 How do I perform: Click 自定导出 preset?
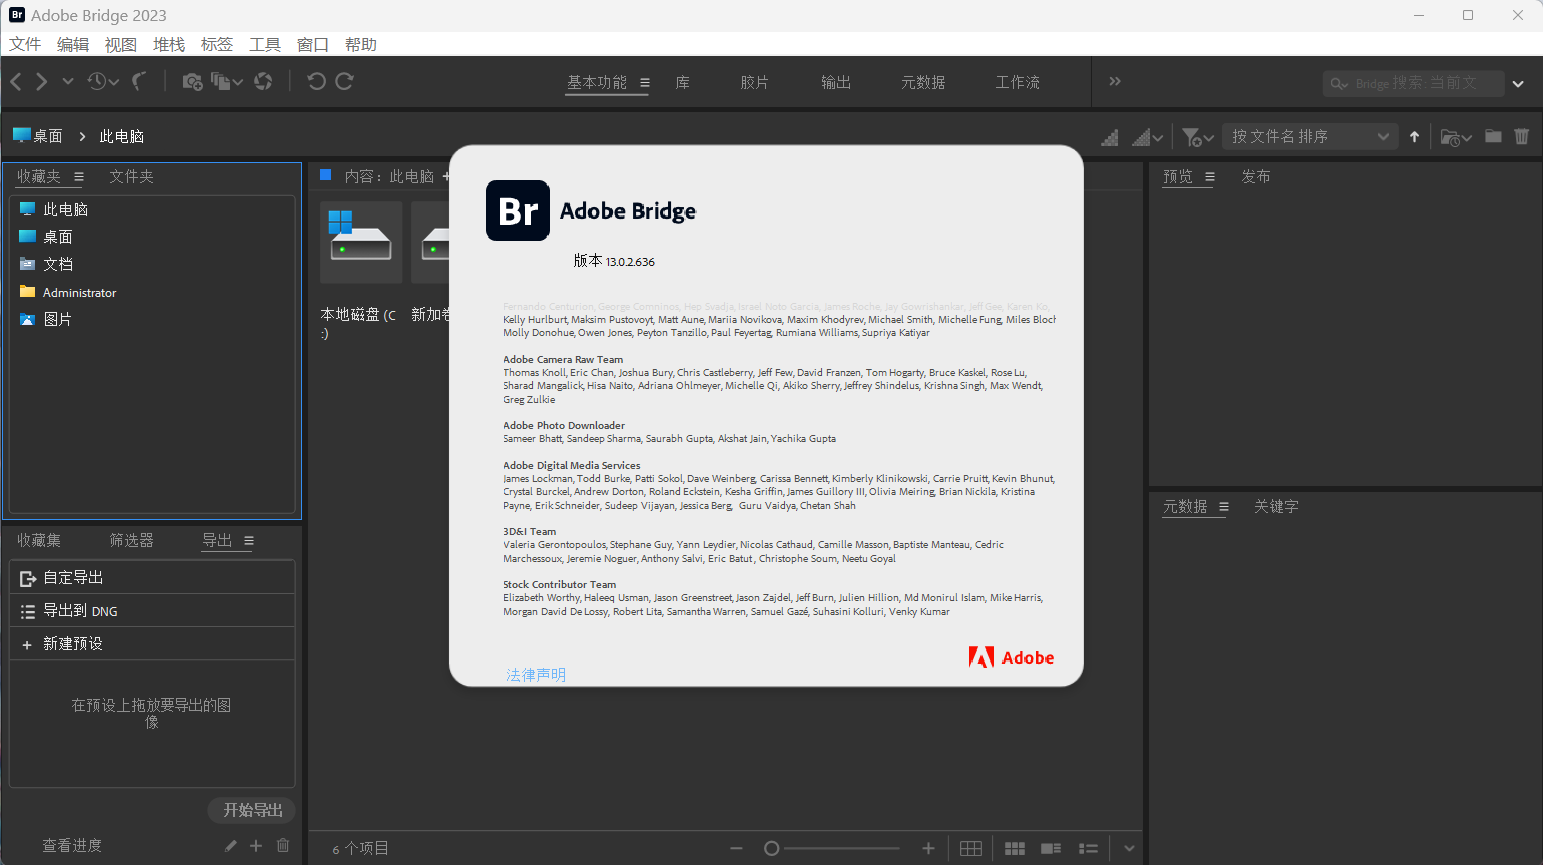point(152,577)
